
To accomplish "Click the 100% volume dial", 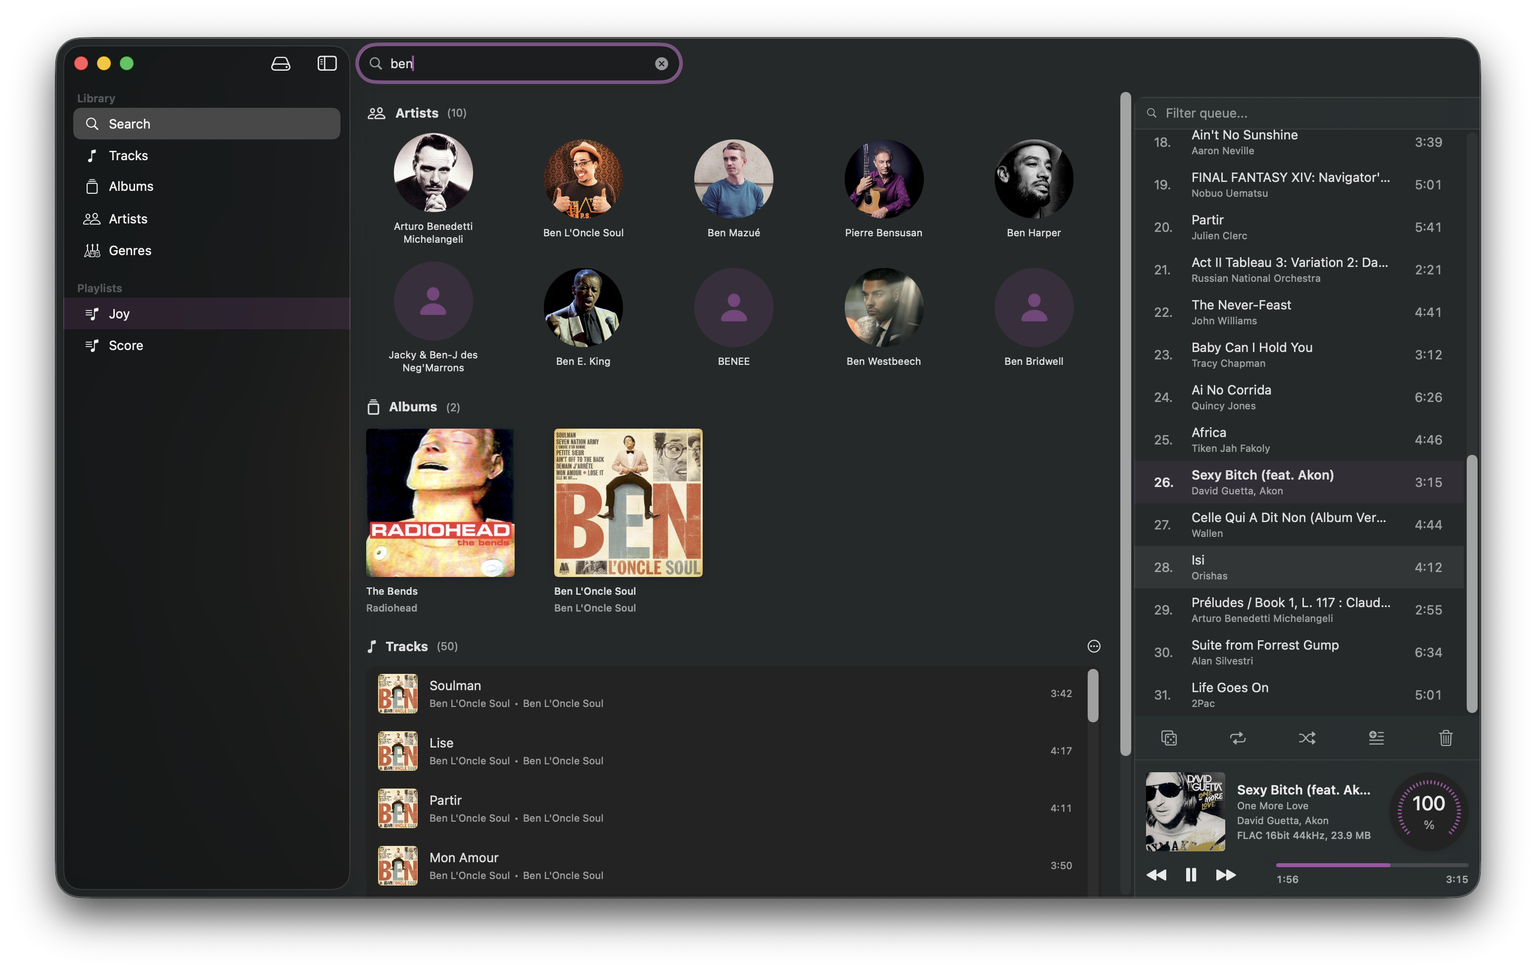I will [x=1428, y=811].
